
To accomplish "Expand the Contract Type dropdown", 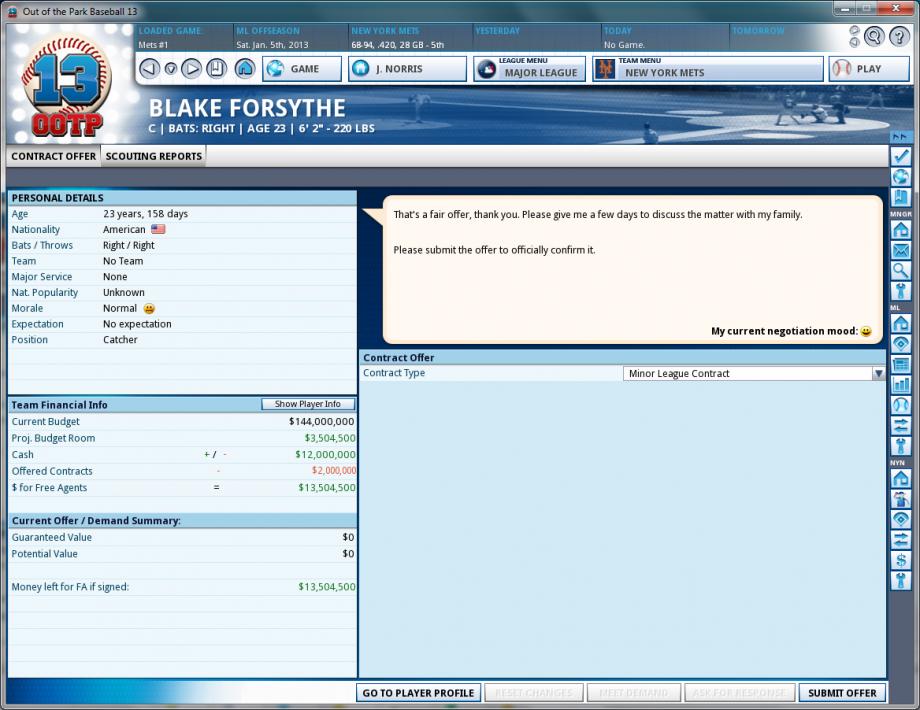I will pos(878,374).
